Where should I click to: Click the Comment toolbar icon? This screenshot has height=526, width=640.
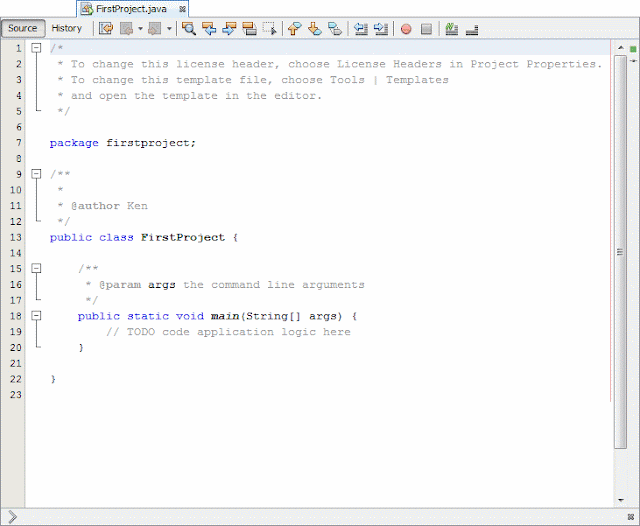pos(451,29)
